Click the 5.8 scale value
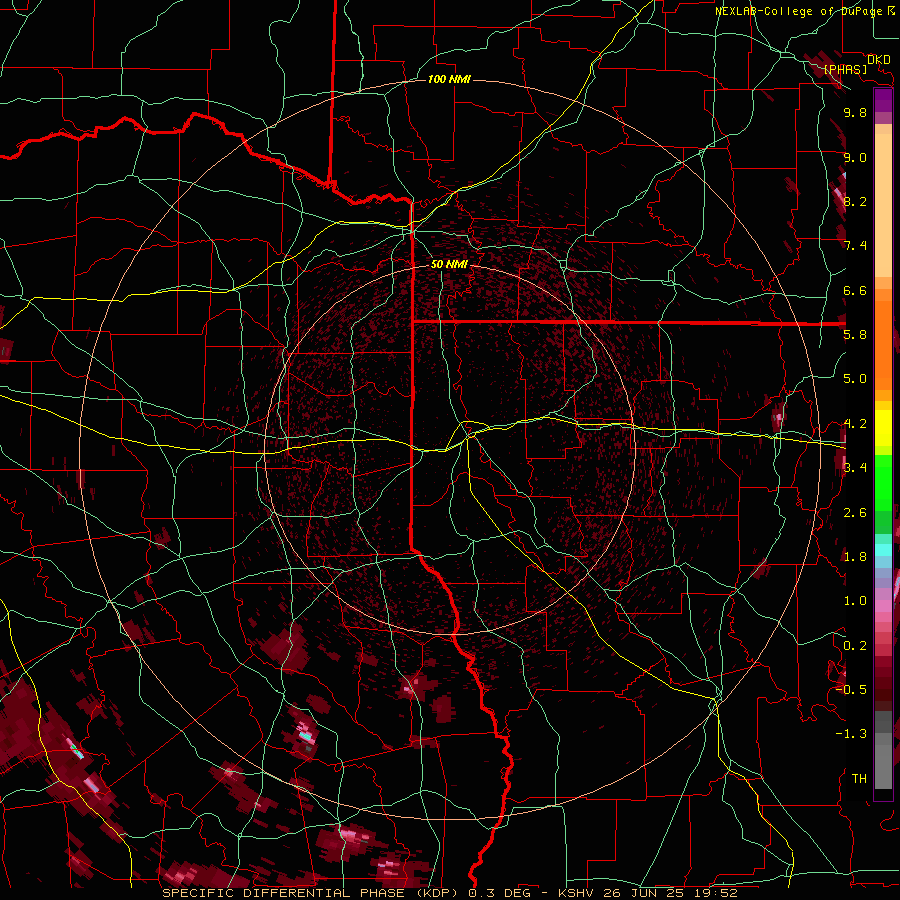 855,335
